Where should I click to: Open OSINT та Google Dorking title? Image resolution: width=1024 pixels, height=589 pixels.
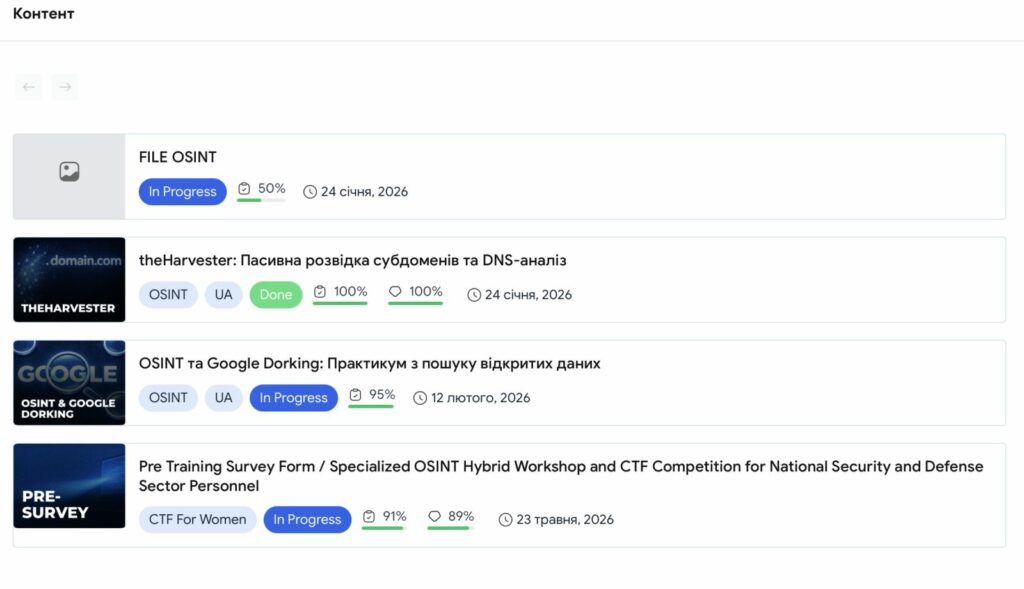tap(369, 363)
